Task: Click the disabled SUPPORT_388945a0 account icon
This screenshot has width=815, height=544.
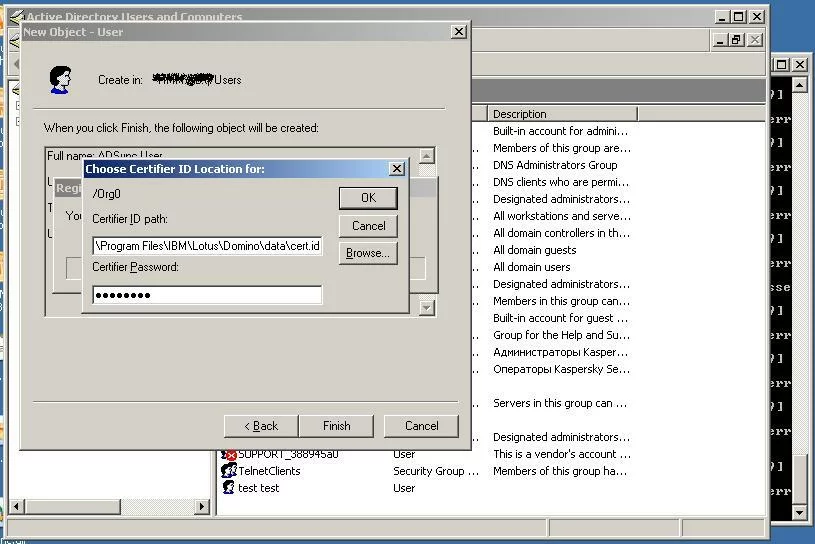Action: tap(228, 455)
